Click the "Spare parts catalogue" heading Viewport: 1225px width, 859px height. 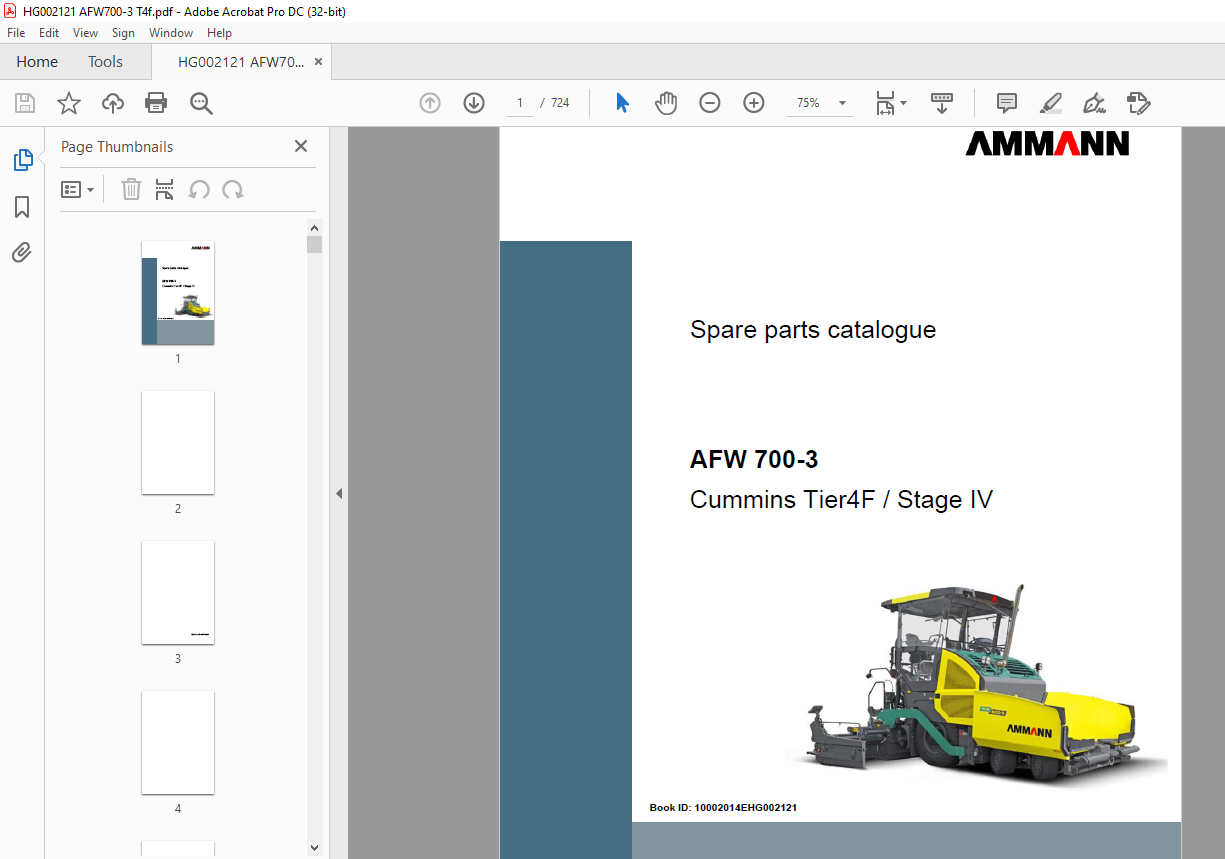(813, 330)
